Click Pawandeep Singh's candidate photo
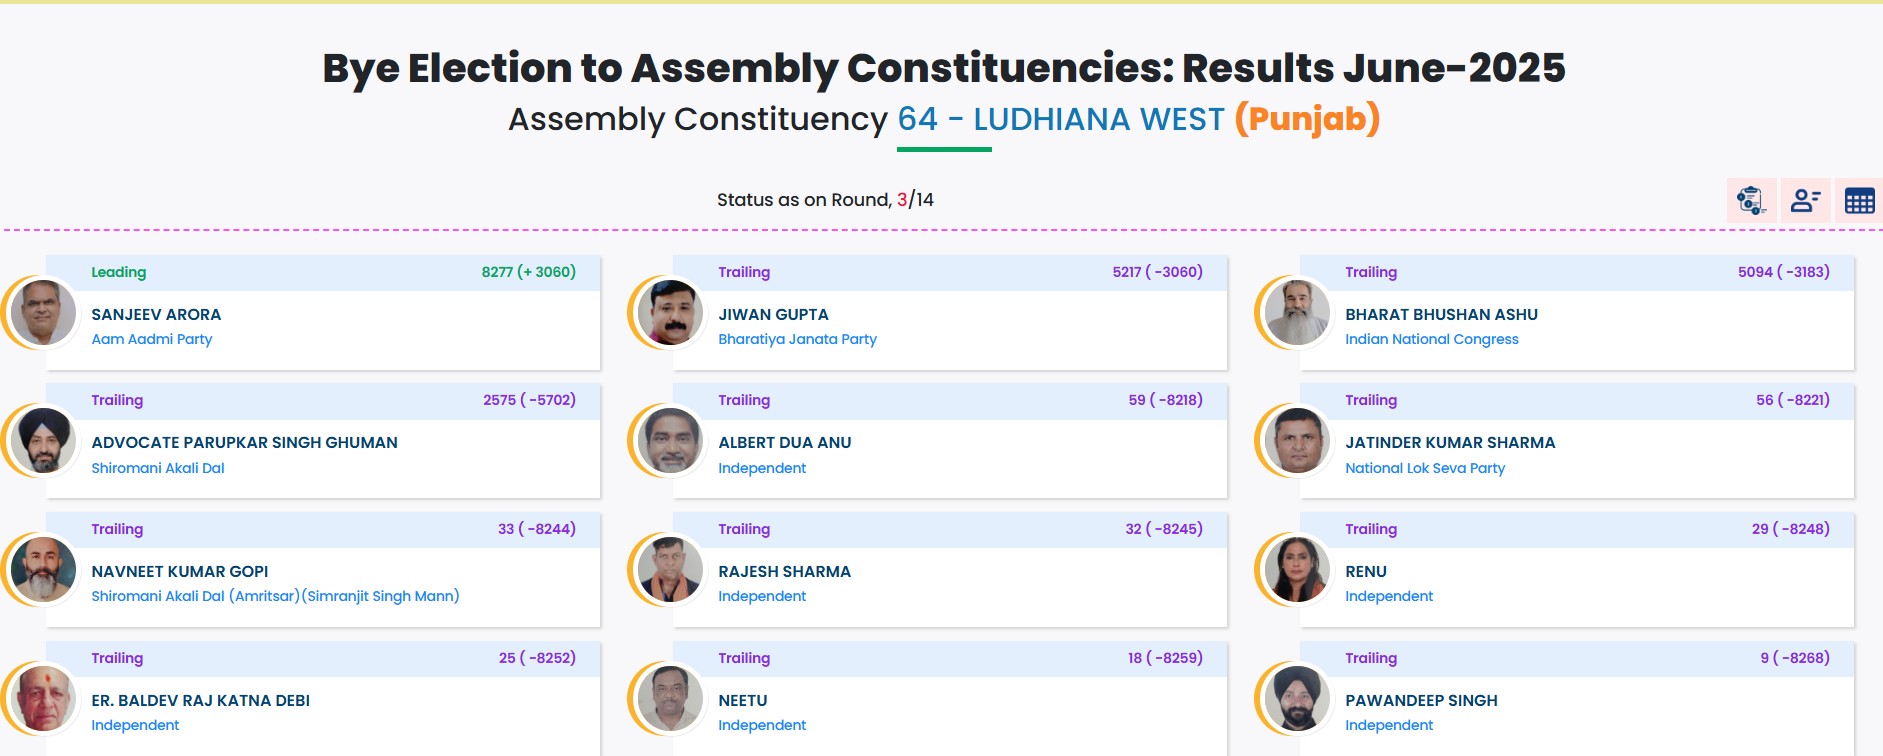This screenshot has height=756, width=1883. [x=1296, y=699]
